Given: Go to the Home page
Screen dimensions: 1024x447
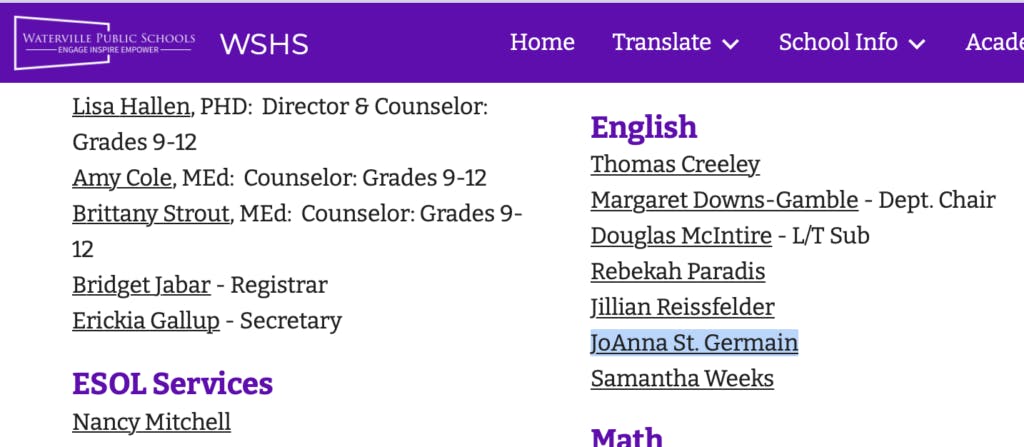Looking at the screenshot, I should tap(542, 42).
